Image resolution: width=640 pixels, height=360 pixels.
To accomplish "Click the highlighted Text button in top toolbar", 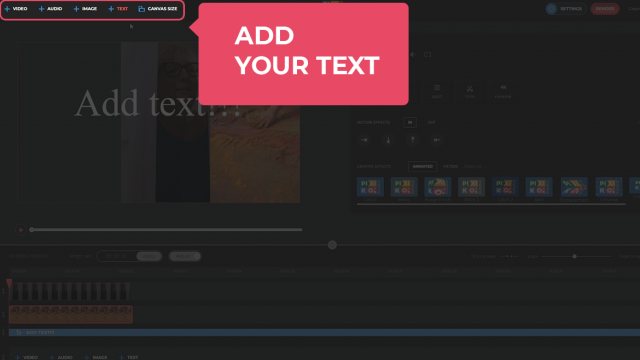I will click(x=118, y=9).
